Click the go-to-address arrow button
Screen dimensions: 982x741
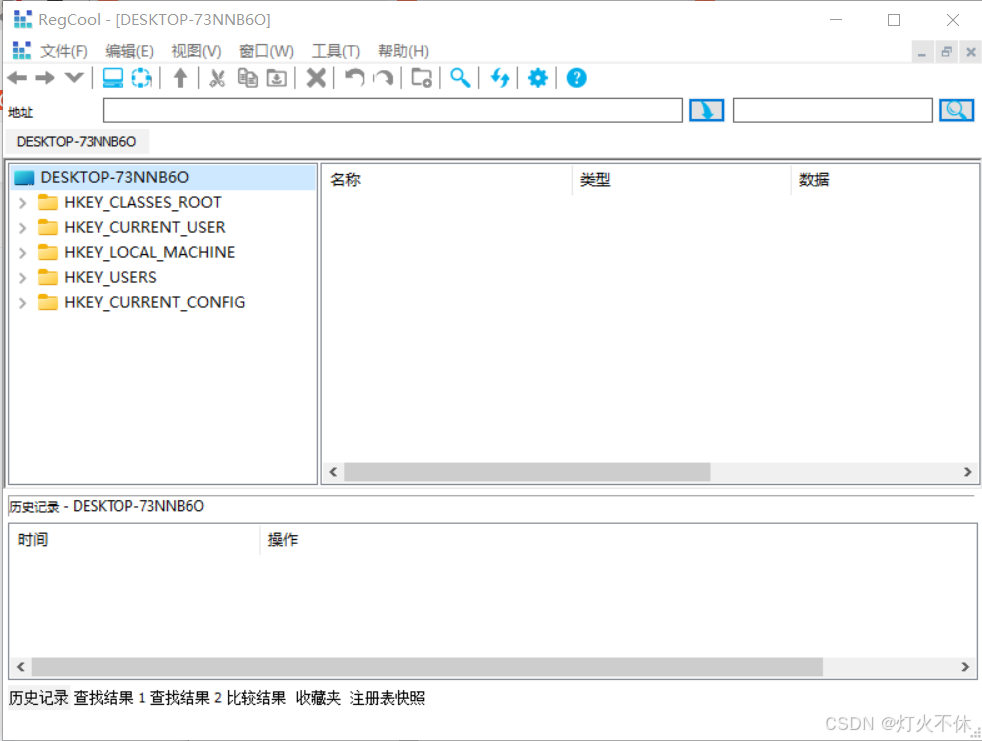click(706, 111)
